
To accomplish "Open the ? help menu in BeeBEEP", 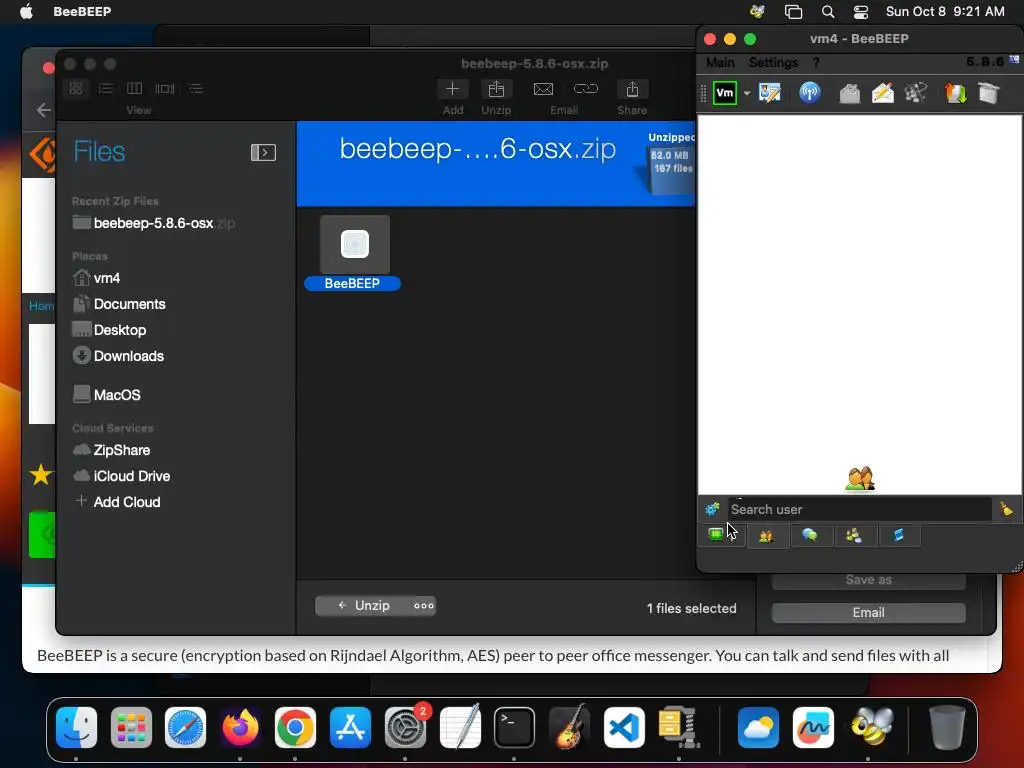I will (x=816, y=63).
